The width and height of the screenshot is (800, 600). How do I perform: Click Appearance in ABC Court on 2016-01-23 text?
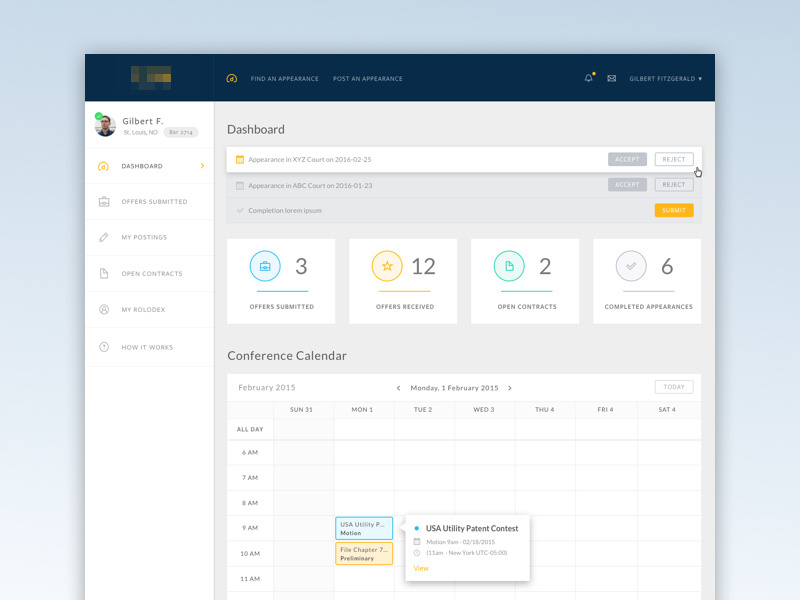310,186
